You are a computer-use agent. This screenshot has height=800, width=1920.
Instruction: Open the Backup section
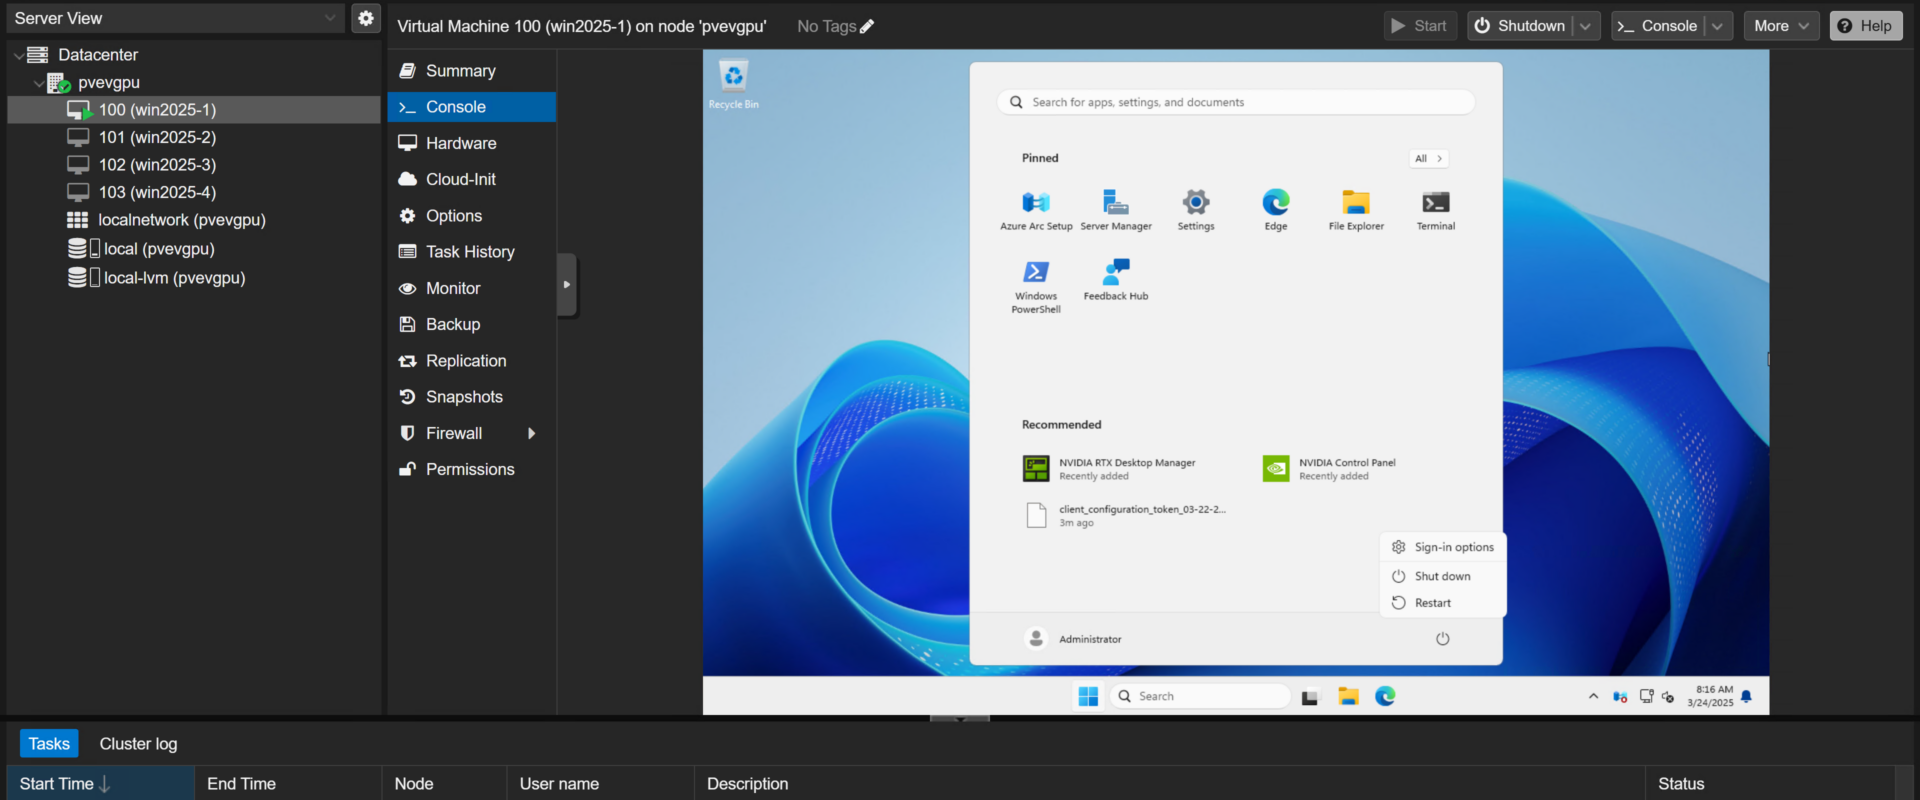[x=471, y=324]
